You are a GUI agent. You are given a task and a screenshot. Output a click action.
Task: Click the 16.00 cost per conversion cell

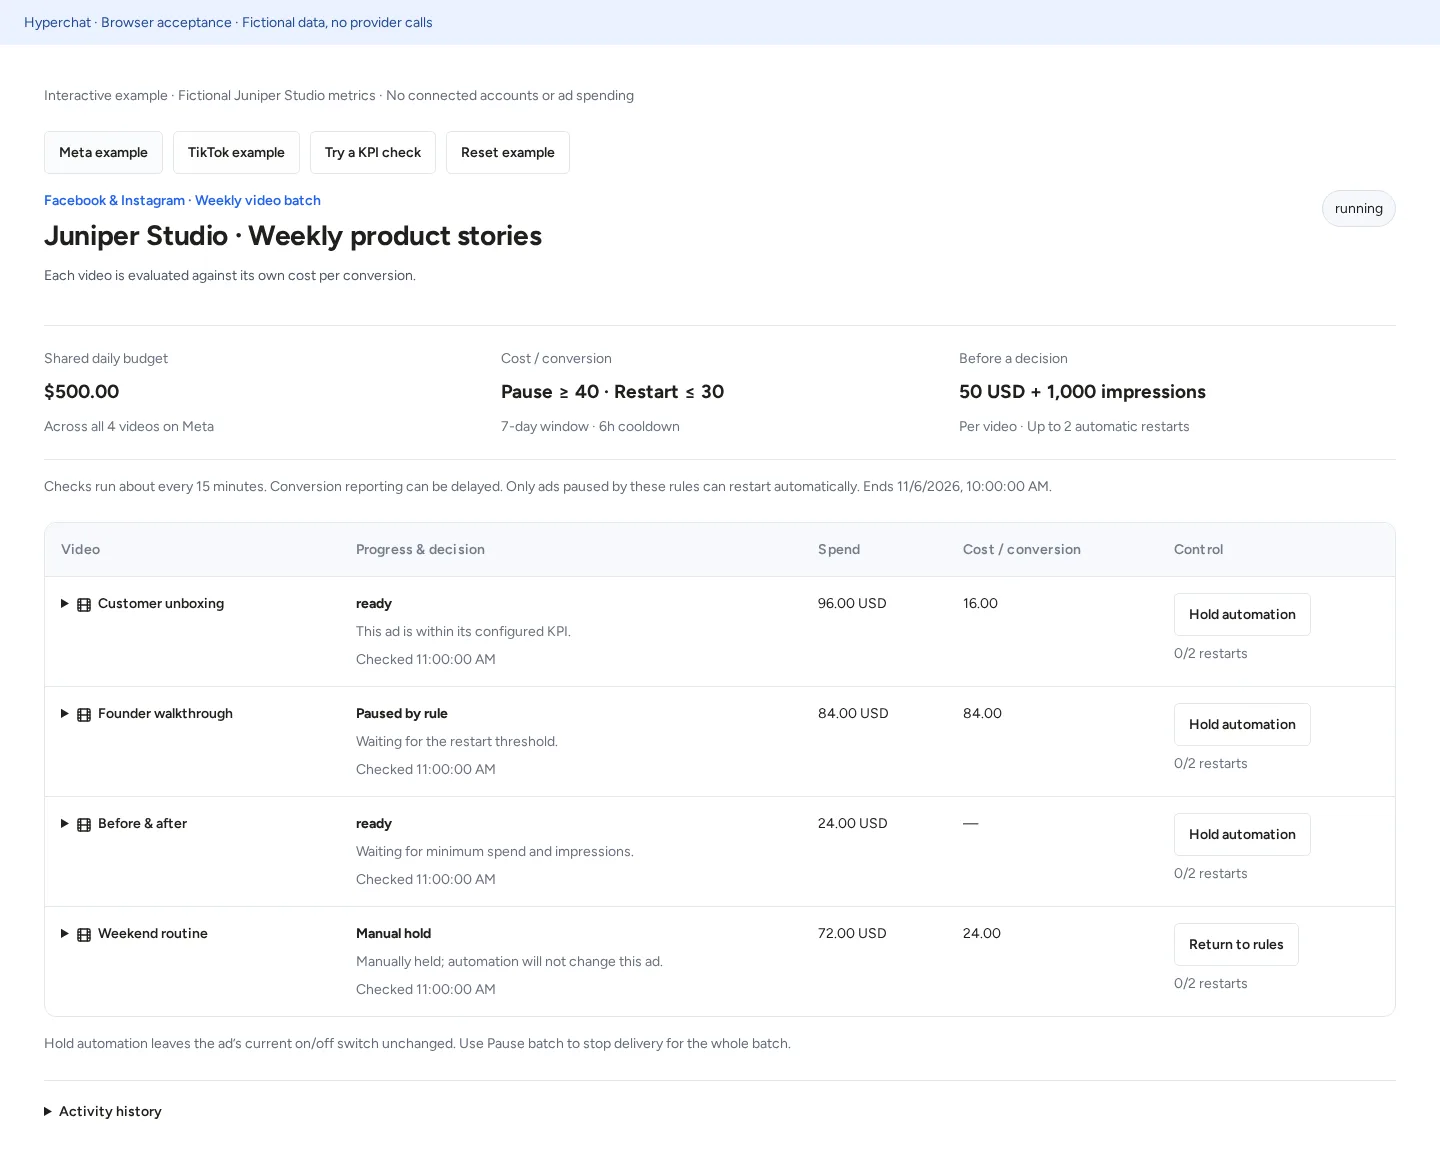click(980, 603)
